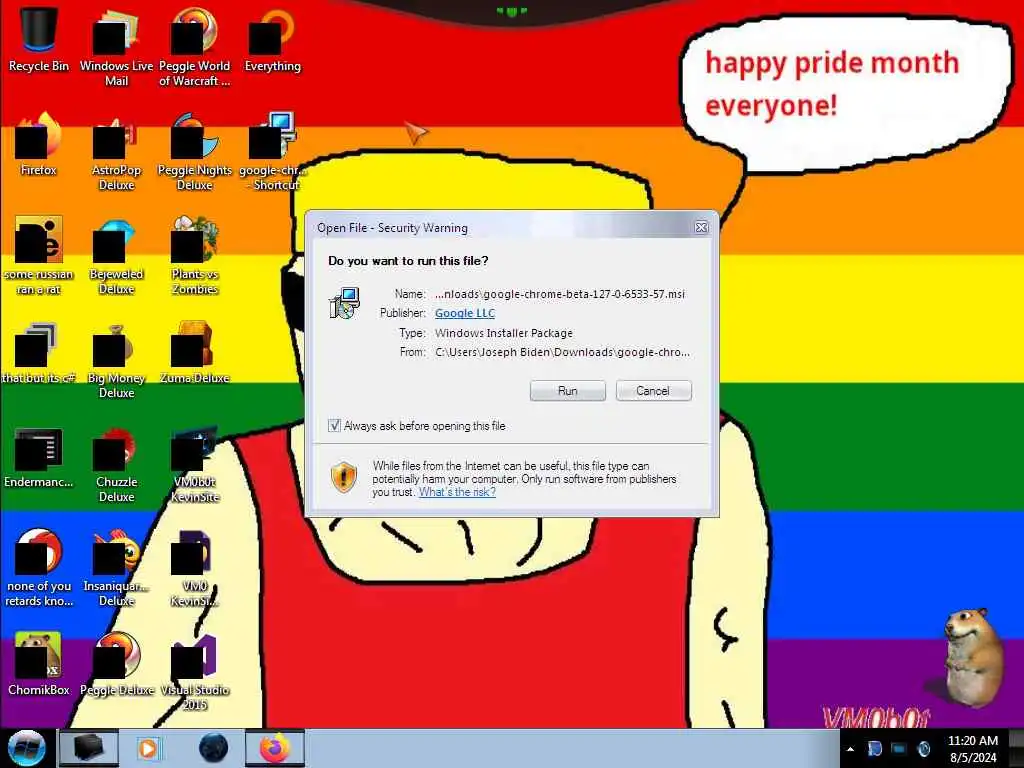
Task: Open Bejeweled Deluxe desktop shortcut
Action: tap(116, 256)
